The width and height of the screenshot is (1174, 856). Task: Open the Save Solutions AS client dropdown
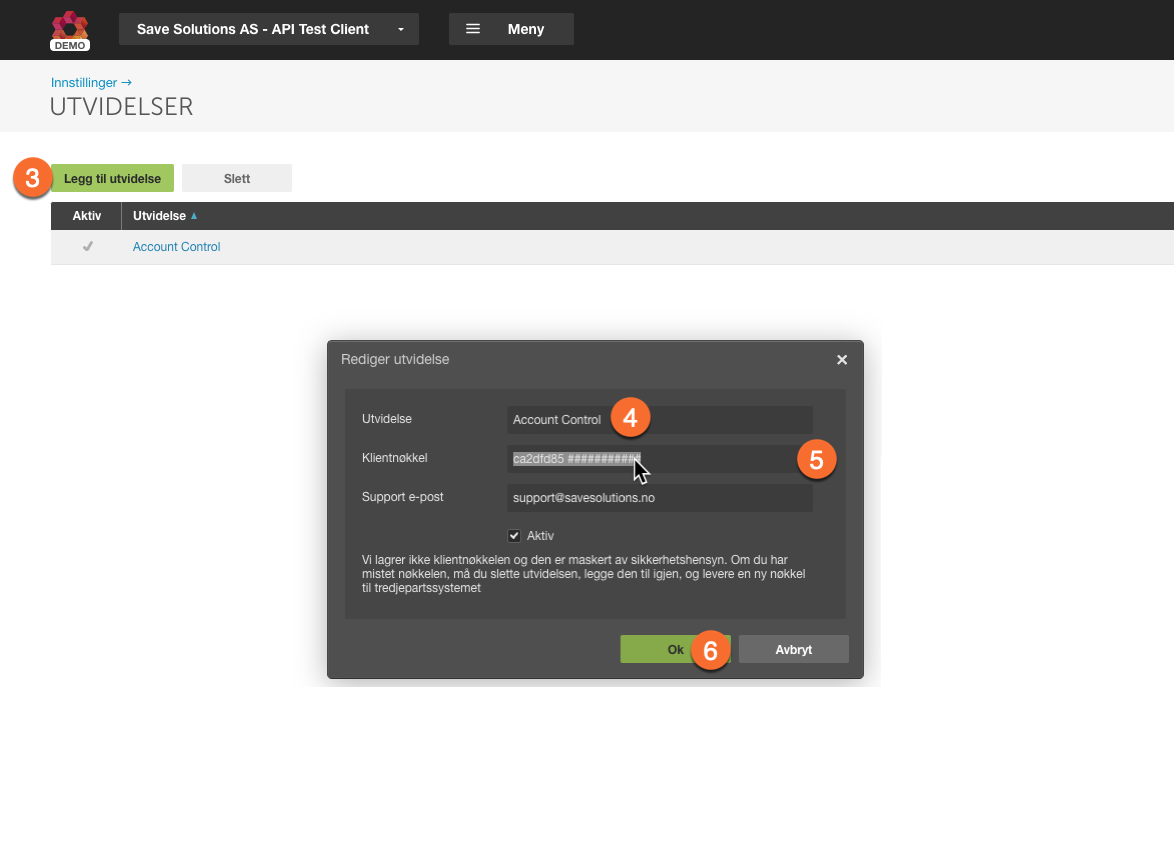coord(268,29)
